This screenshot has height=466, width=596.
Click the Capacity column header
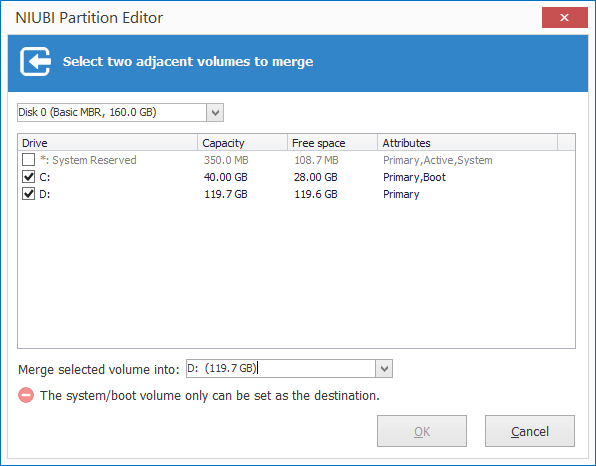click(242, 143)
